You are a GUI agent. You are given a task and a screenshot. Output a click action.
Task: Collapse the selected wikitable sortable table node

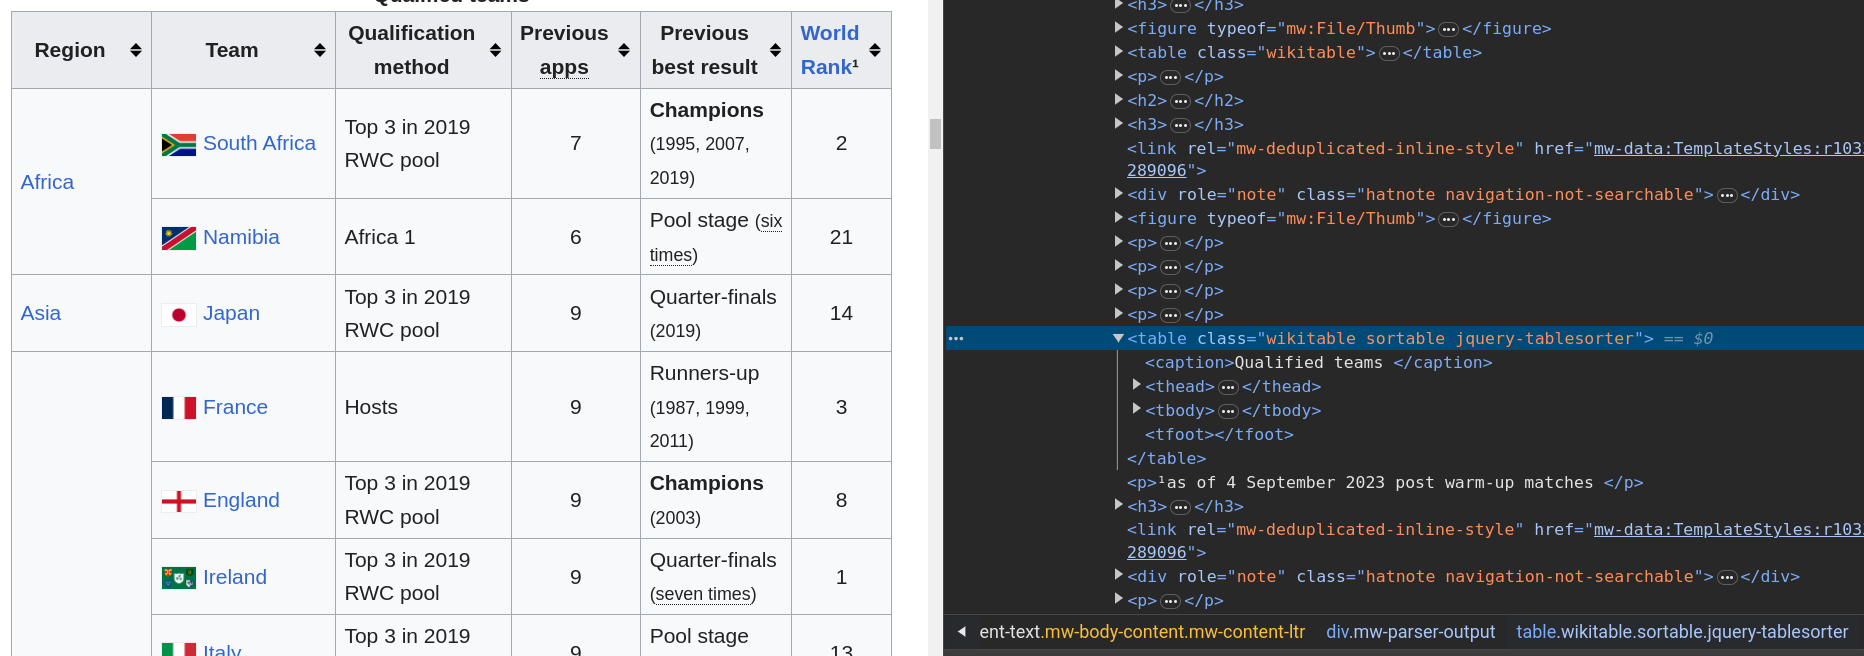click(x=1118, y=338)
